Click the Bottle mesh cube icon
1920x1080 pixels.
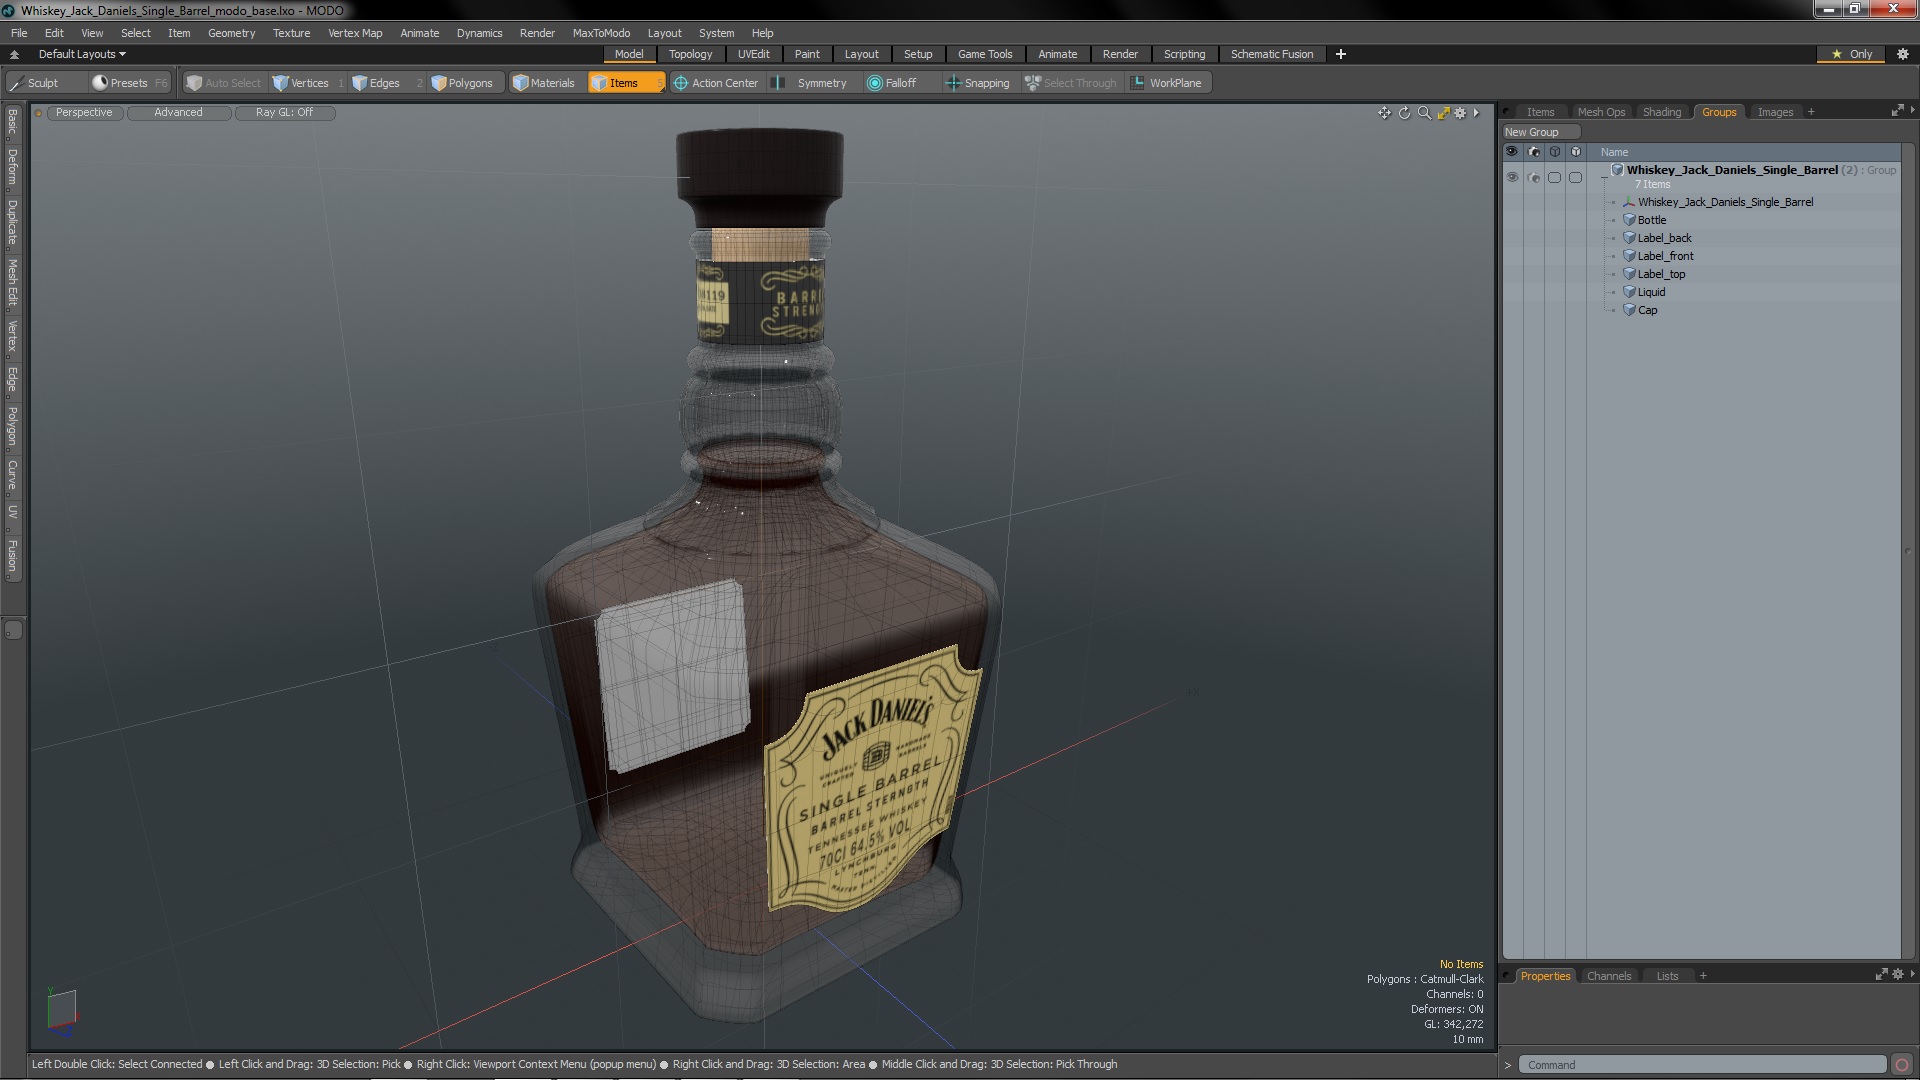coord(1629,220)
